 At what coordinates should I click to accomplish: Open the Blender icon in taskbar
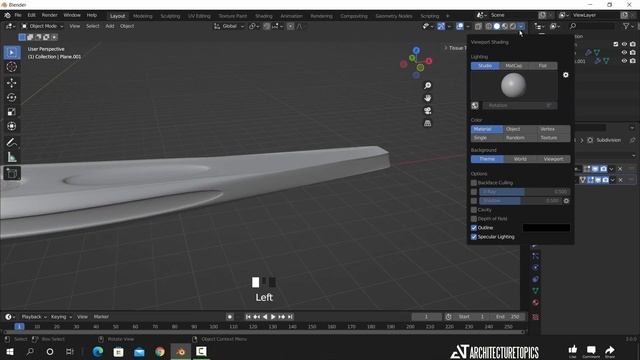(180, 351)
